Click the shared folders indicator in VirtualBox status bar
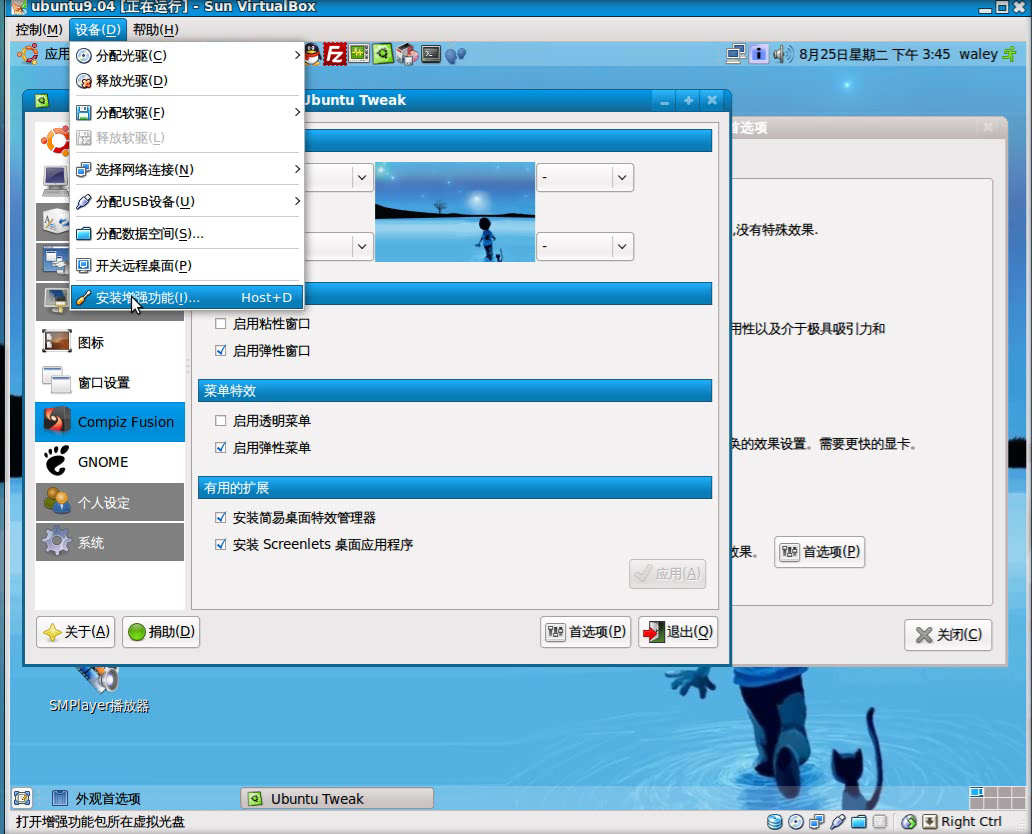 [x=859, y=821]
